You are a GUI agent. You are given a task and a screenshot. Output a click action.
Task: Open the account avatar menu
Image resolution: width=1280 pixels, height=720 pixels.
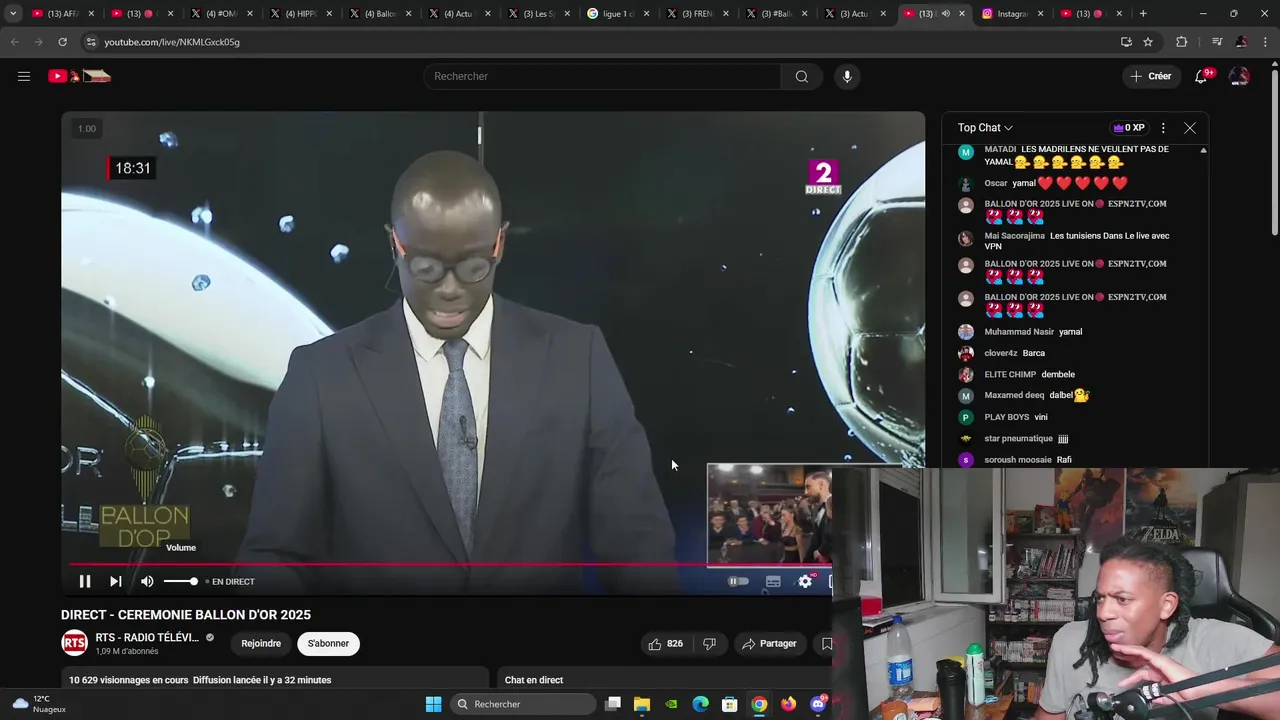pos(1239,76)
